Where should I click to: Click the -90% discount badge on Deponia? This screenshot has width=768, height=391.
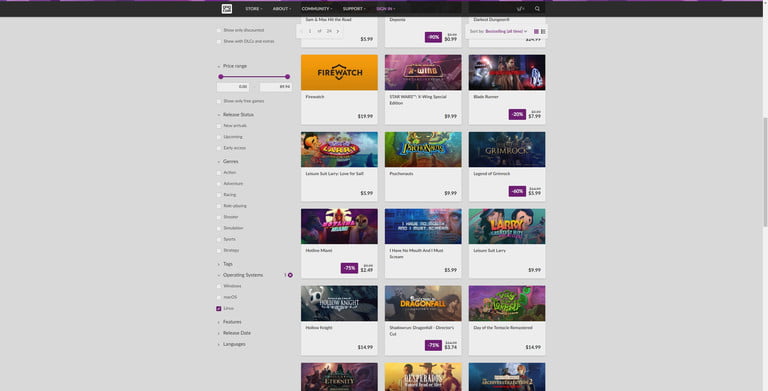(x=433, y=37)
